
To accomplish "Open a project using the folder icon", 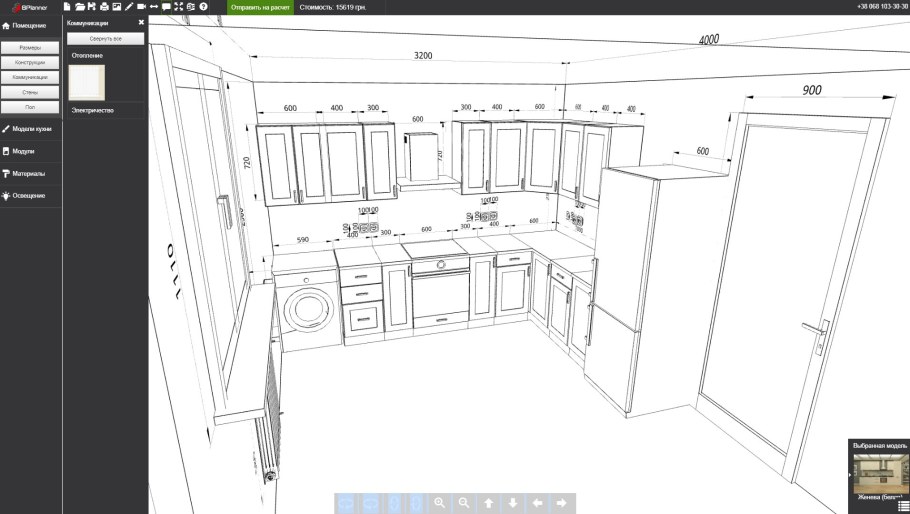I will pos(79,7).
